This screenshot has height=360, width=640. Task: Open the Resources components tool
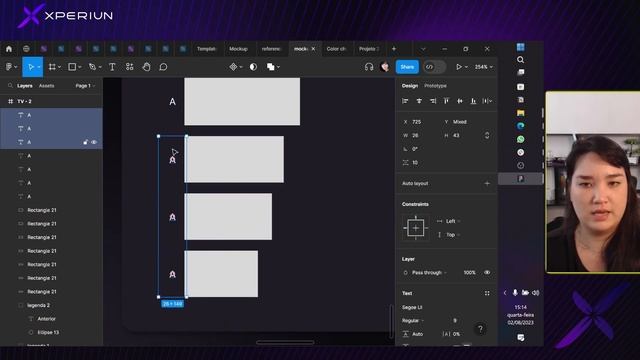[x=129, y=67]
